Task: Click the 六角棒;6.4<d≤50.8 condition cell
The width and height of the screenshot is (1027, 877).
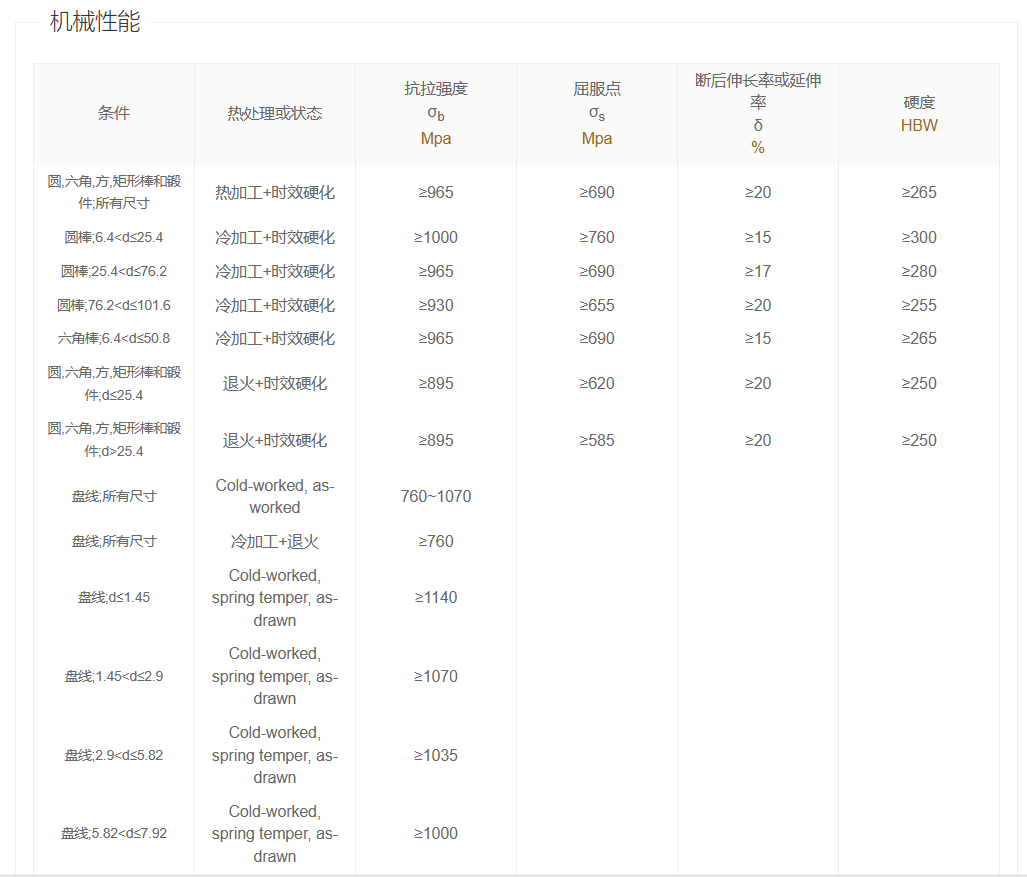Action: point(114,339)
